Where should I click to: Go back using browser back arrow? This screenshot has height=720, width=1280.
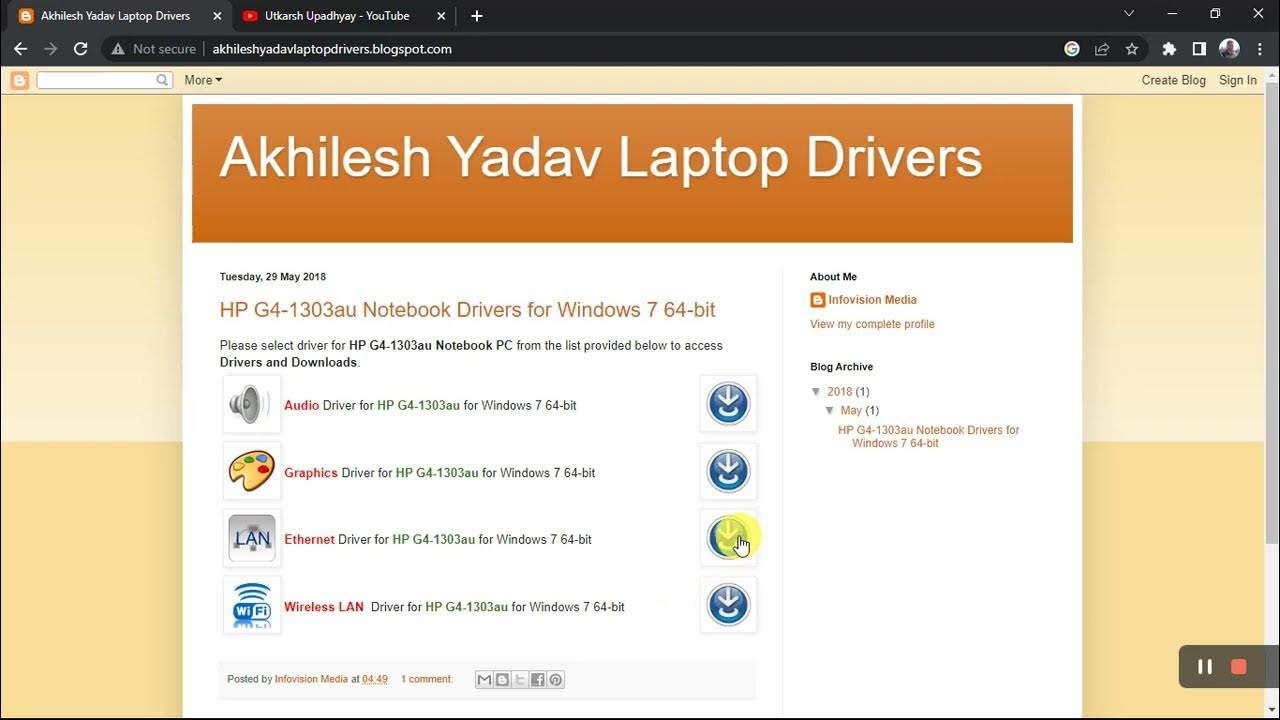(20, 49)
